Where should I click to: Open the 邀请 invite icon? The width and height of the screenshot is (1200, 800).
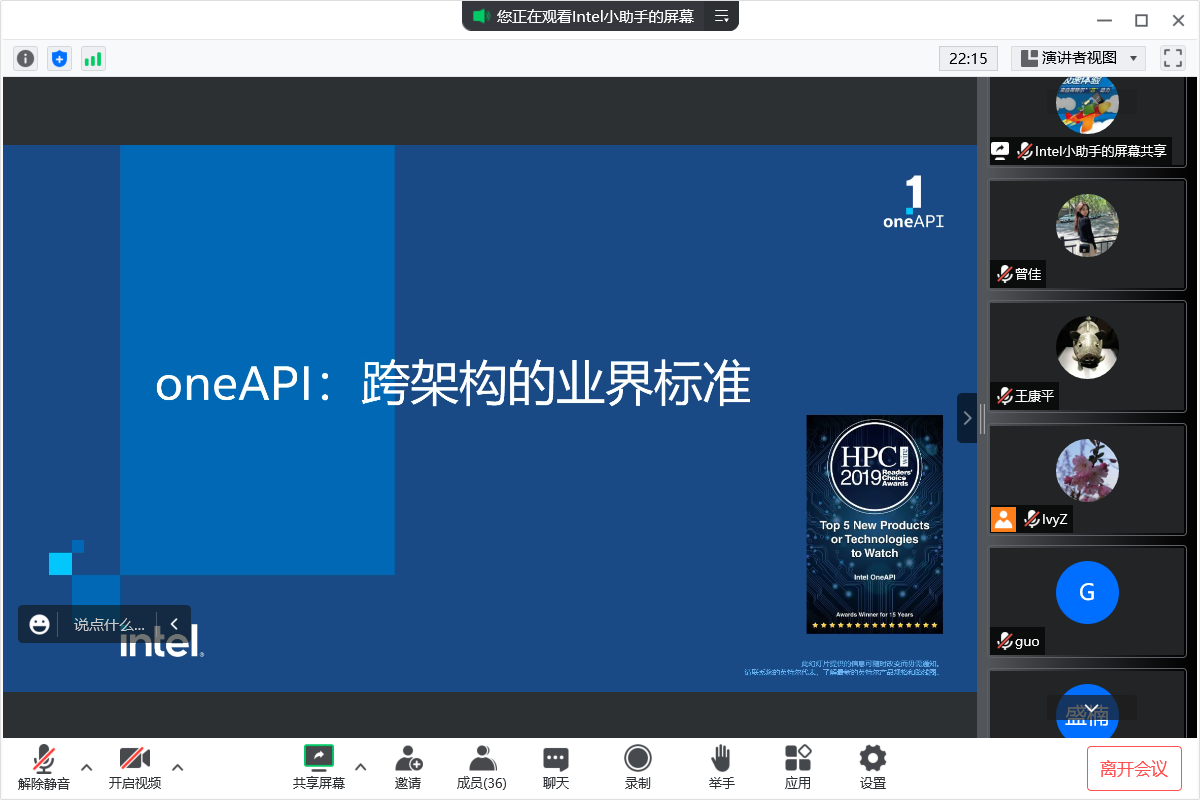pos(407,766)
